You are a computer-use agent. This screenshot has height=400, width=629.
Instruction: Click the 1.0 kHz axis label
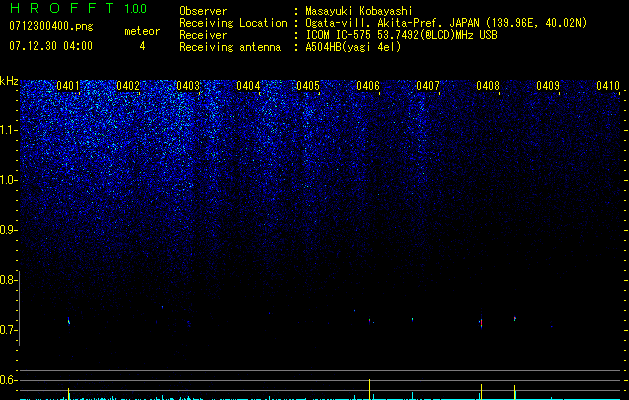pyautogui.click(x=9, y=180)
